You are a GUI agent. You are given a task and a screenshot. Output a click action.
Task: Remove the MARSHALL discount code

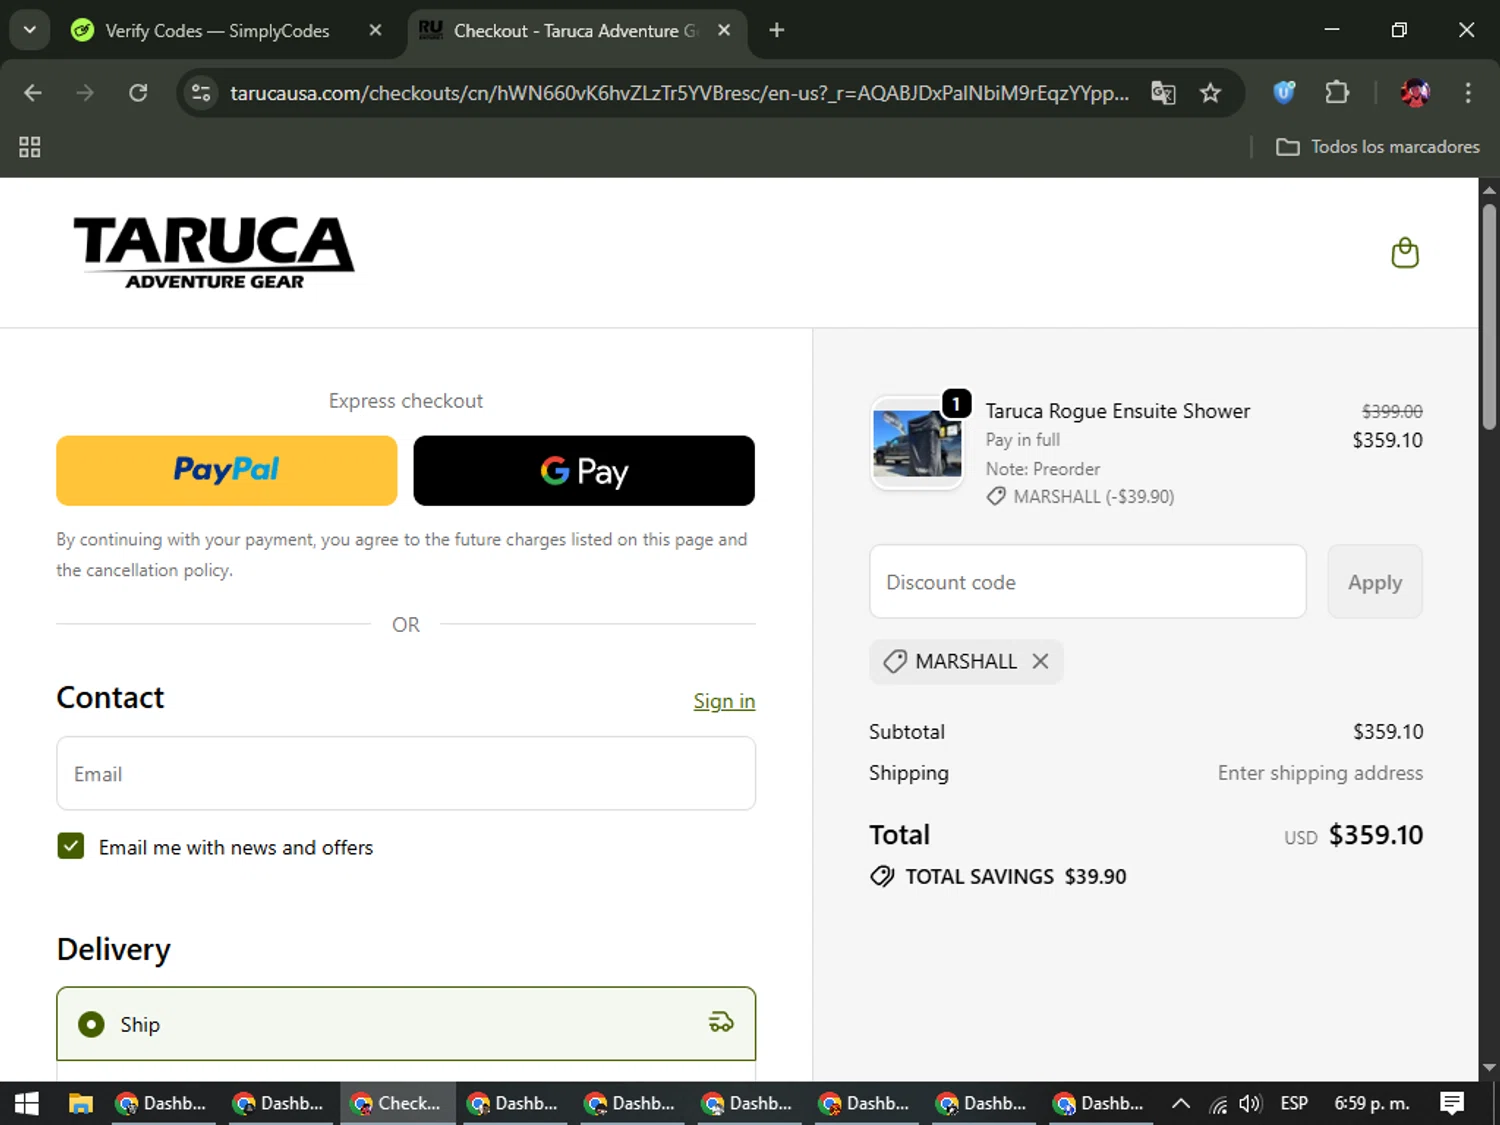[1040, 661]
